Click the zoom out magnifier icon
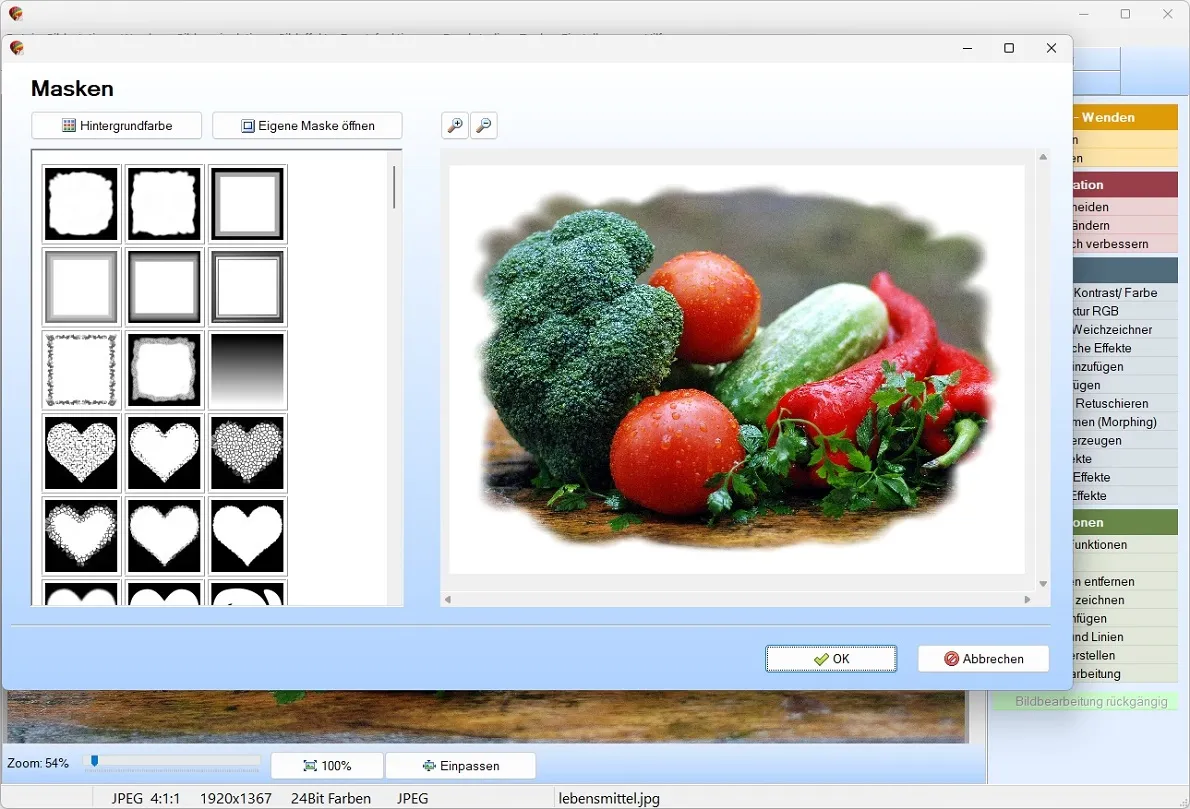The width and height of the screenshot is (1190, 809). click(483, 125)
